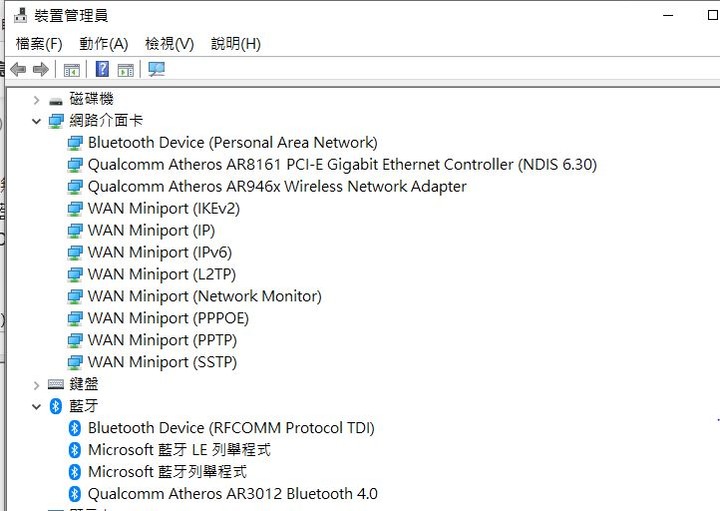This screenshot has height=511, width=720.
Task: Click the Qualcomm Atheros AR3012 Bluetooth icon
Action: (74, 494)
